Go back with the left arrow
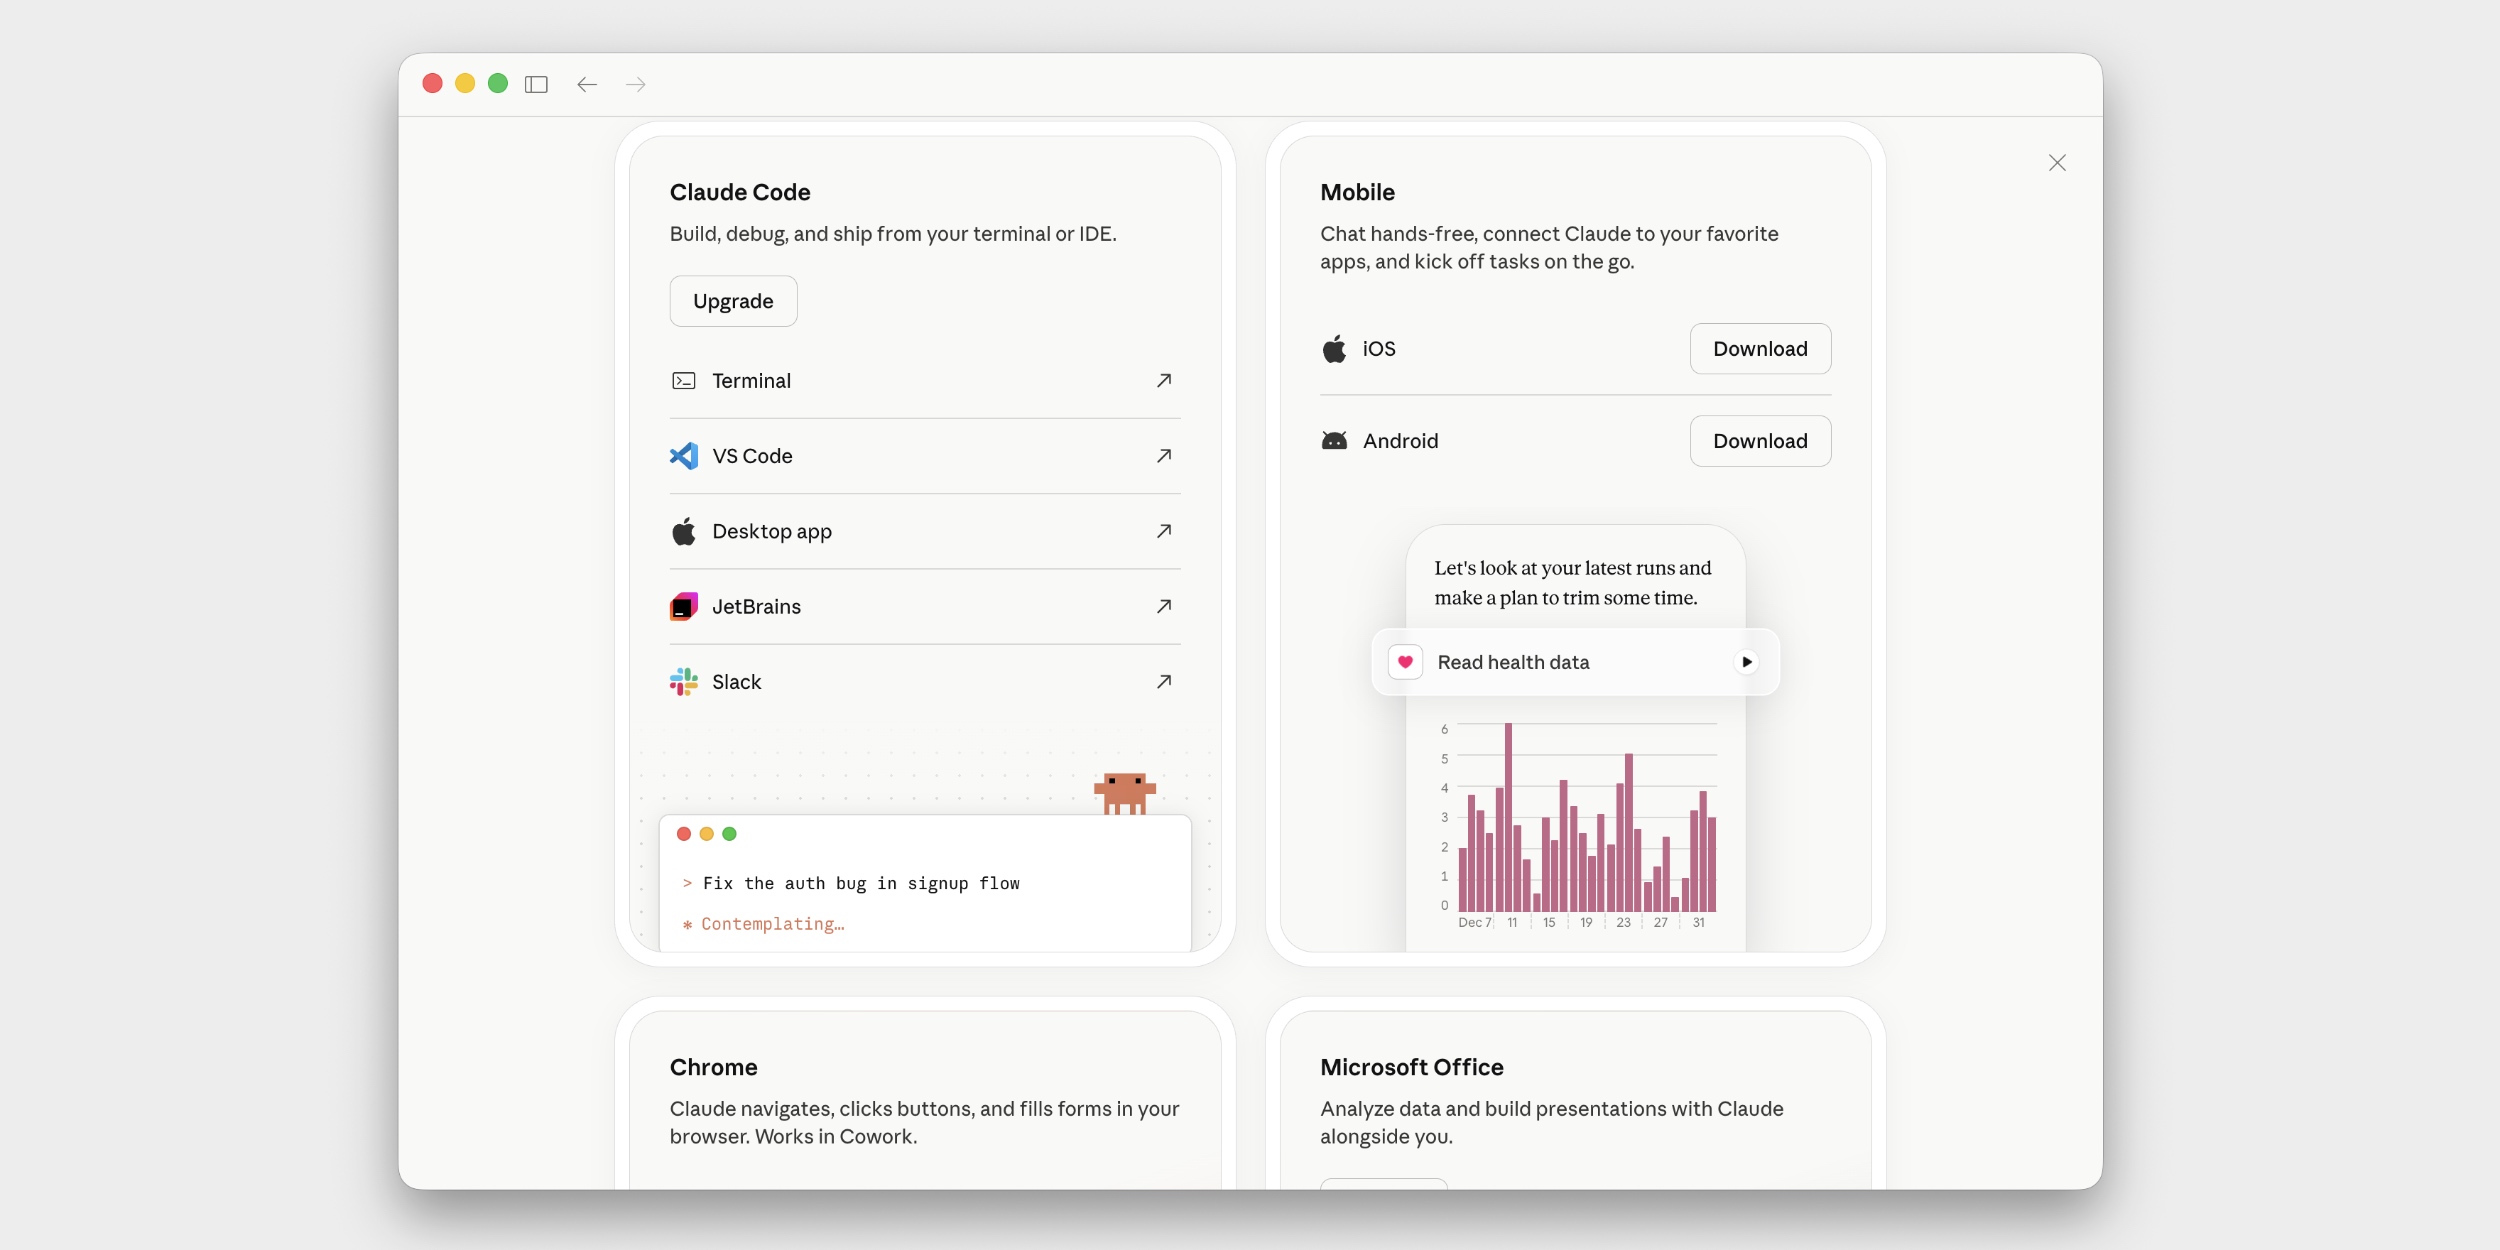The width and height of the screenshot is (2500, 1250). (x=587, y=84)
